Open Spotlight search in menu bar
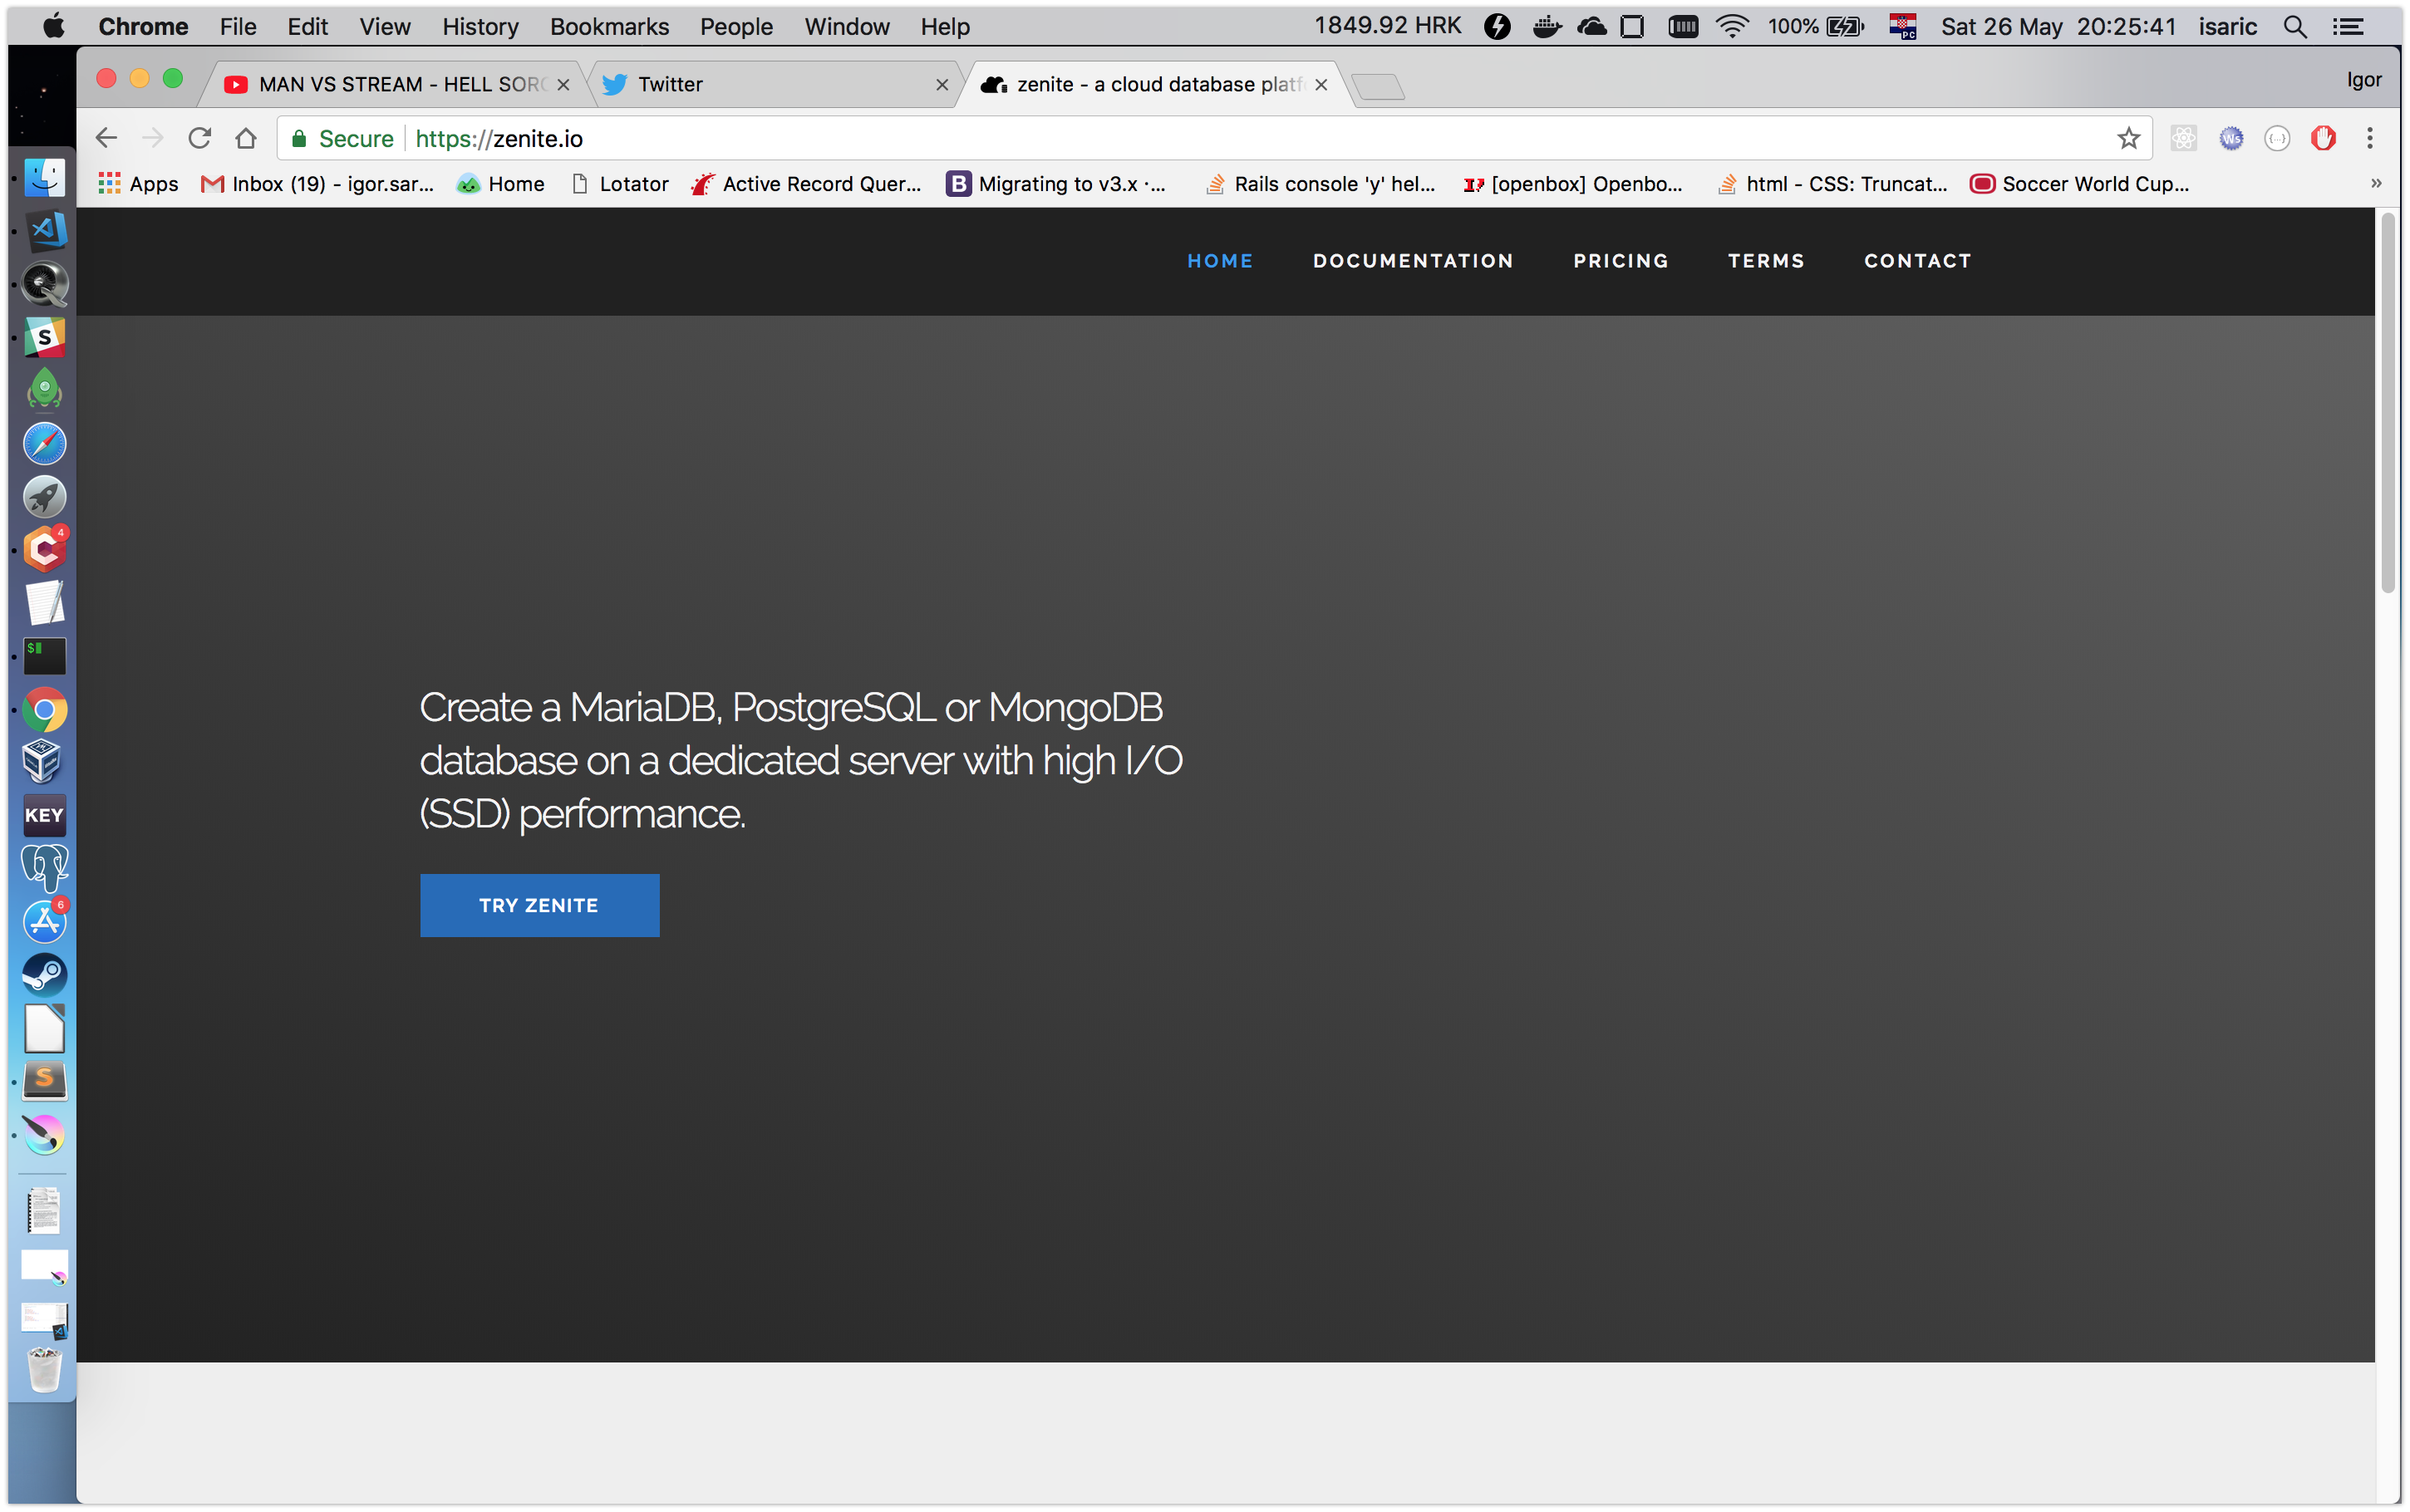Image resolution: width=2410 pixels, height=1512 pixels. pos(2295,27)
